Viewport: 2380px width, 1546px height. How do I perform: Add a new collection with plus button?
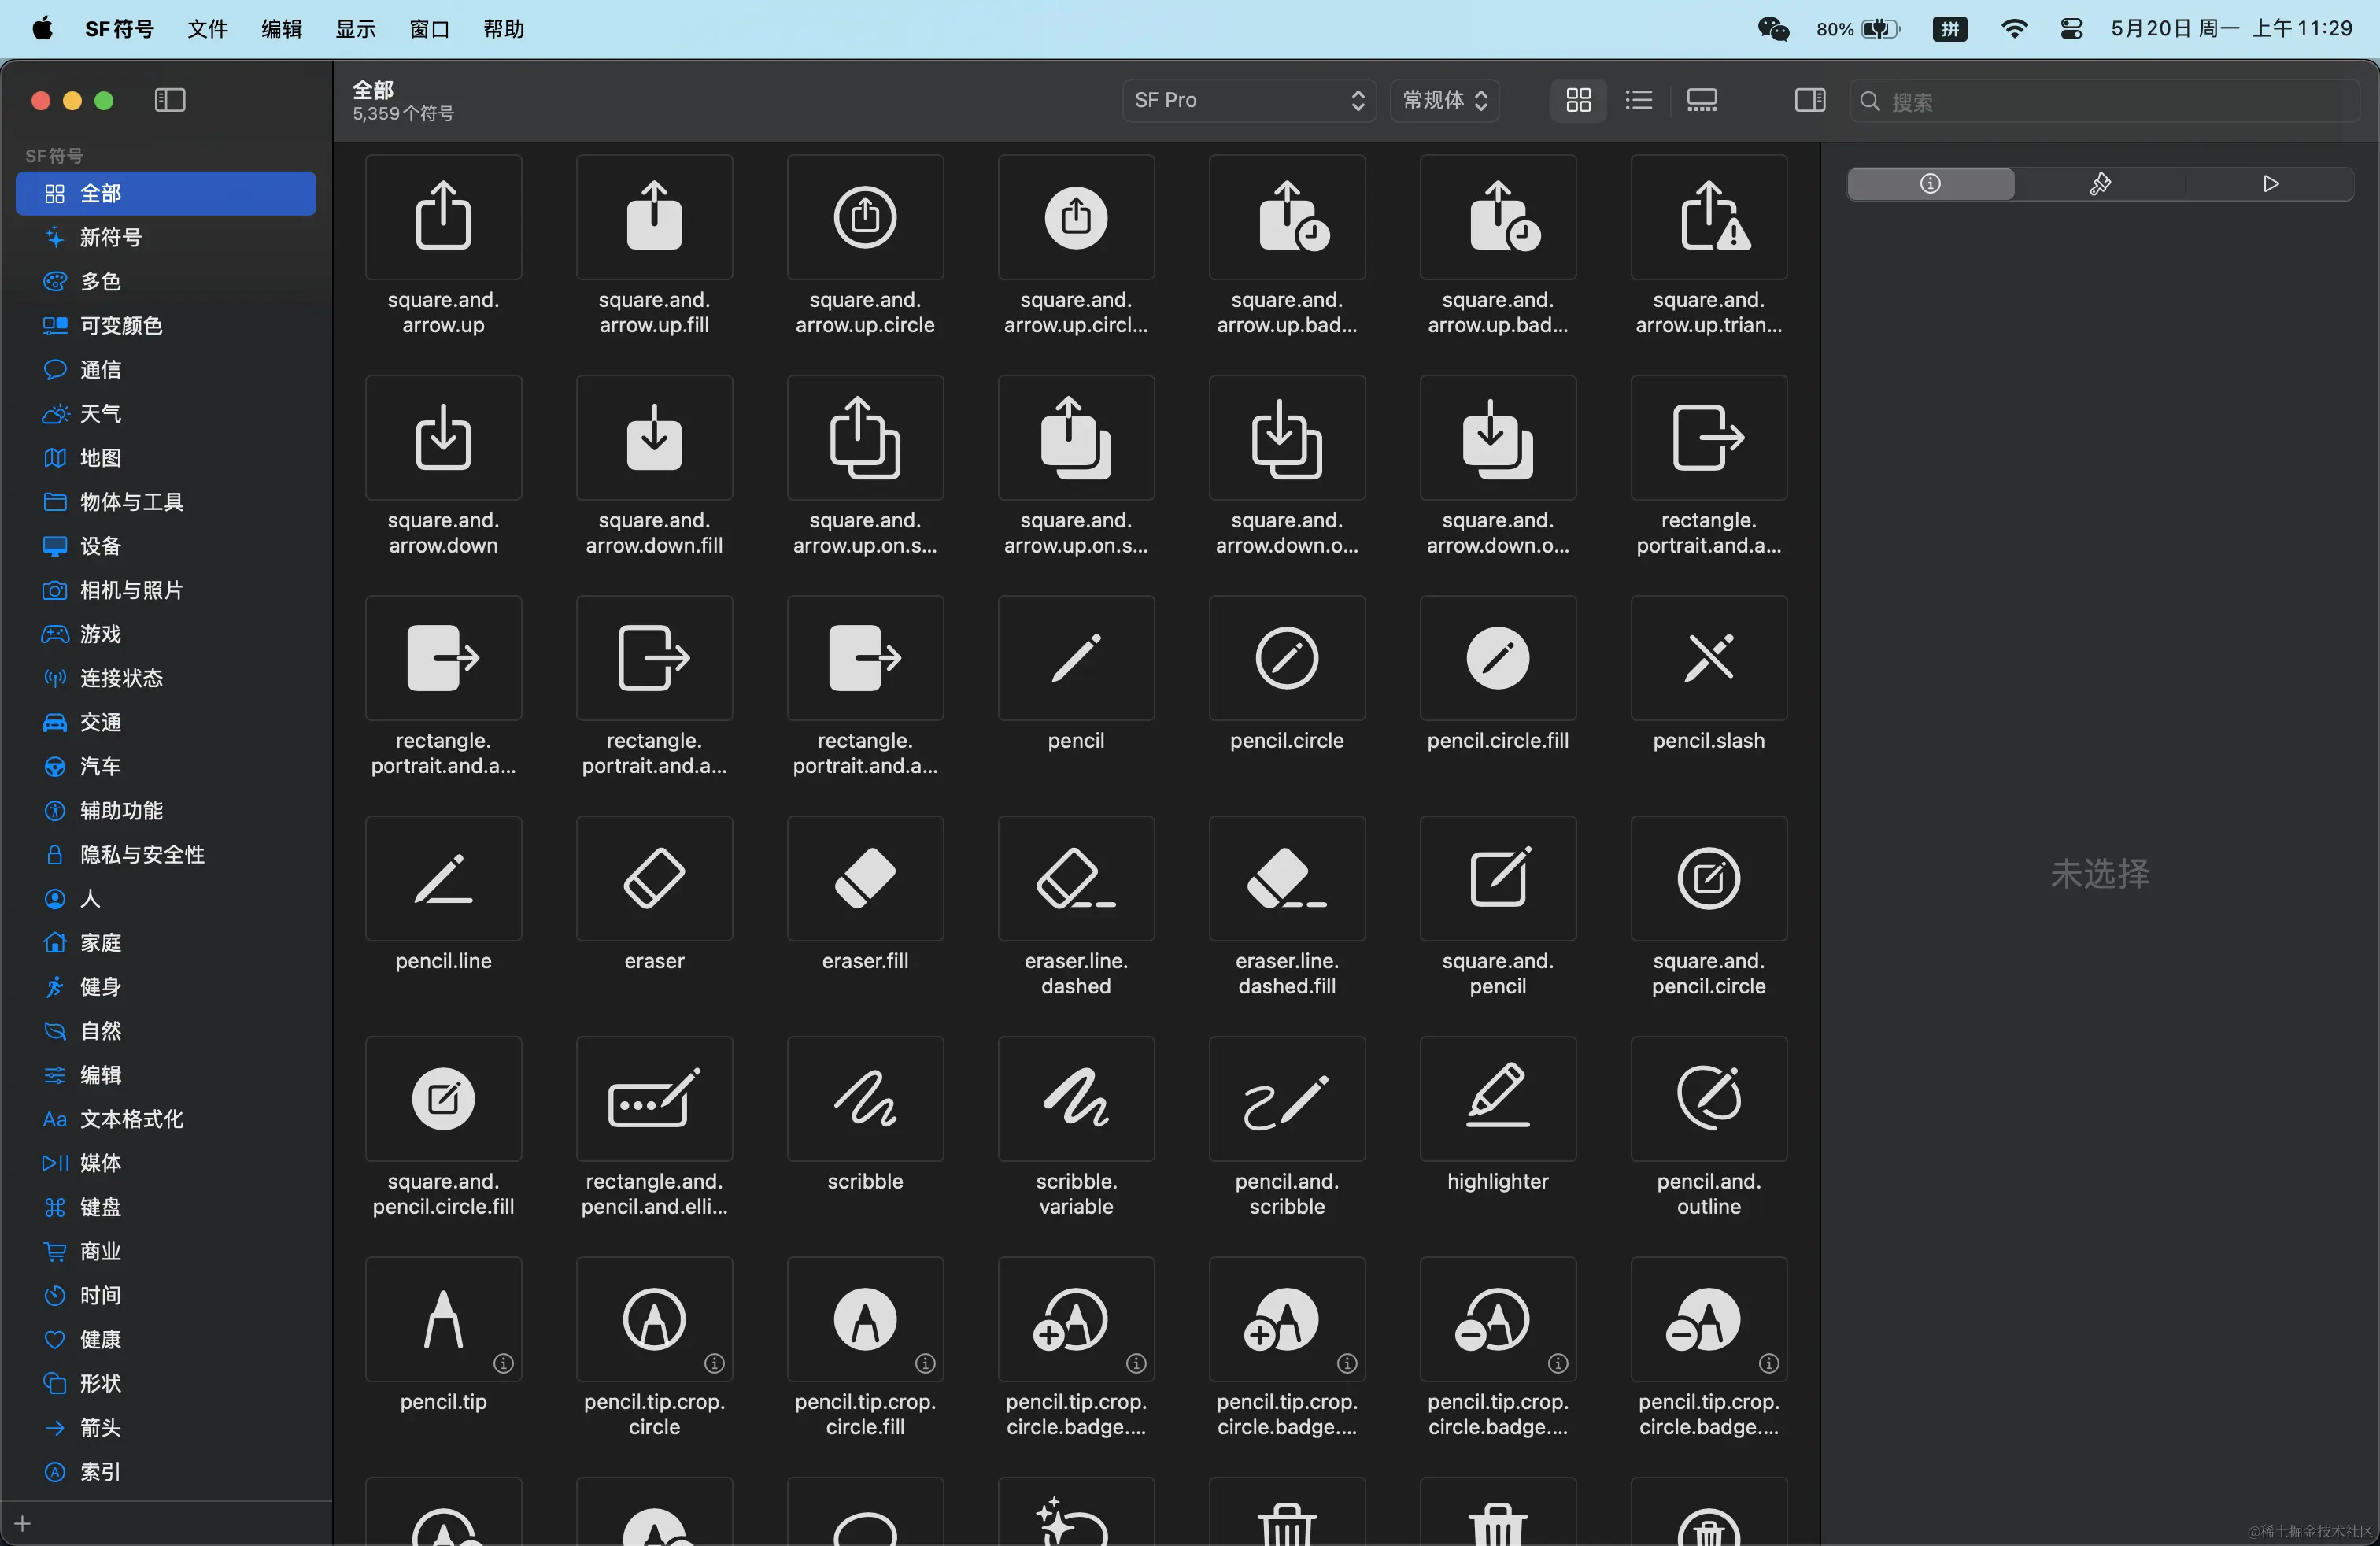click(x=23, y=1523)
